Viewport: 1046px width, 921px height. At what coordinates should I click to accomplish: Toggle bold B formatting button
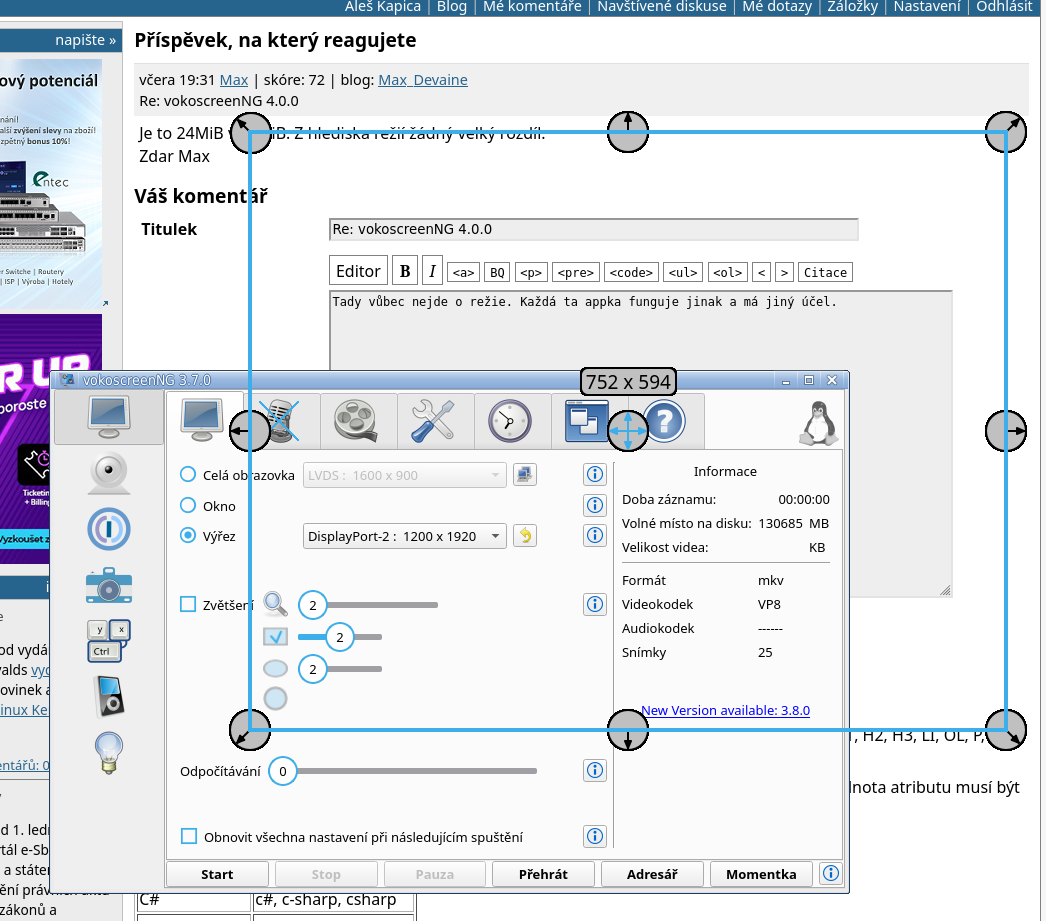click(x=404, y=271)
